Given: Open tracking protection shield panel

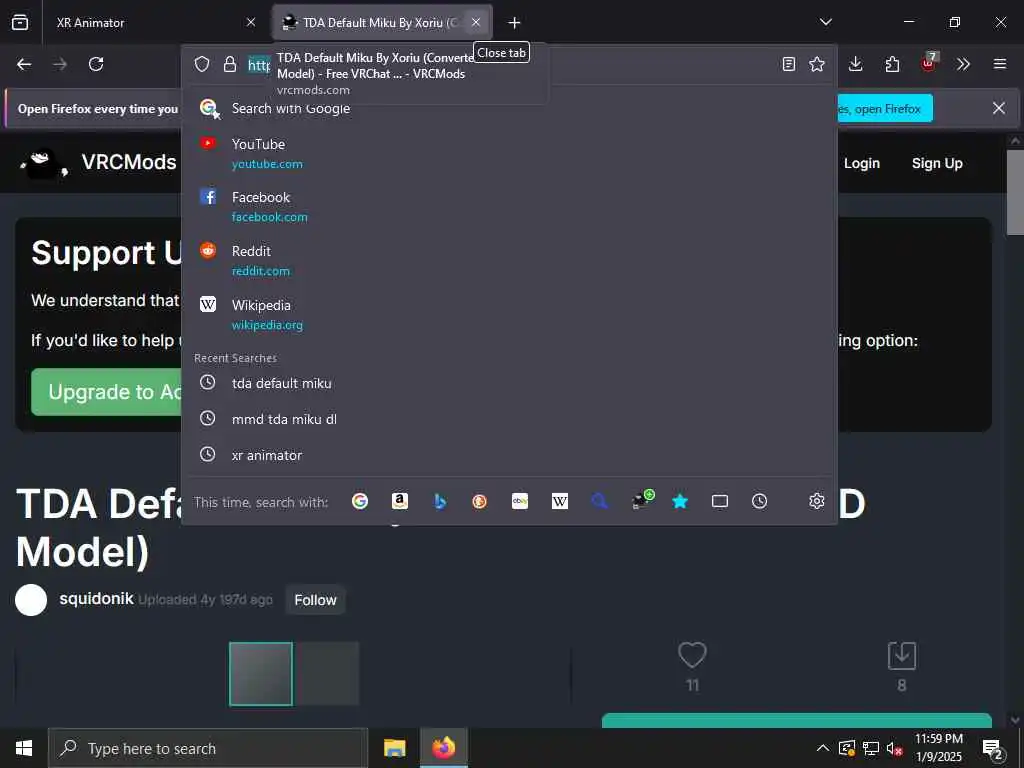Looking at the screenshot, I should click(x=202, y=64).
